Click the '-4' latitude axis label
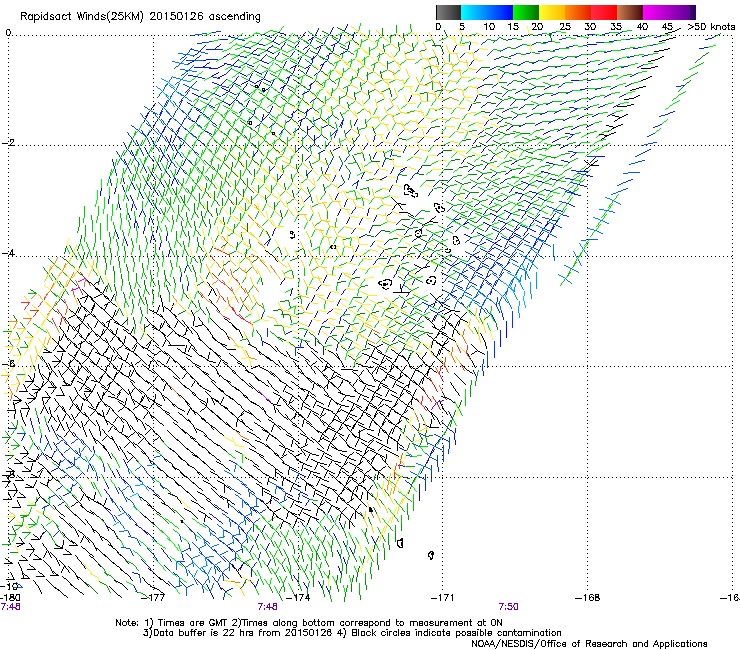The image size is (740, 650). pos(8,253)
